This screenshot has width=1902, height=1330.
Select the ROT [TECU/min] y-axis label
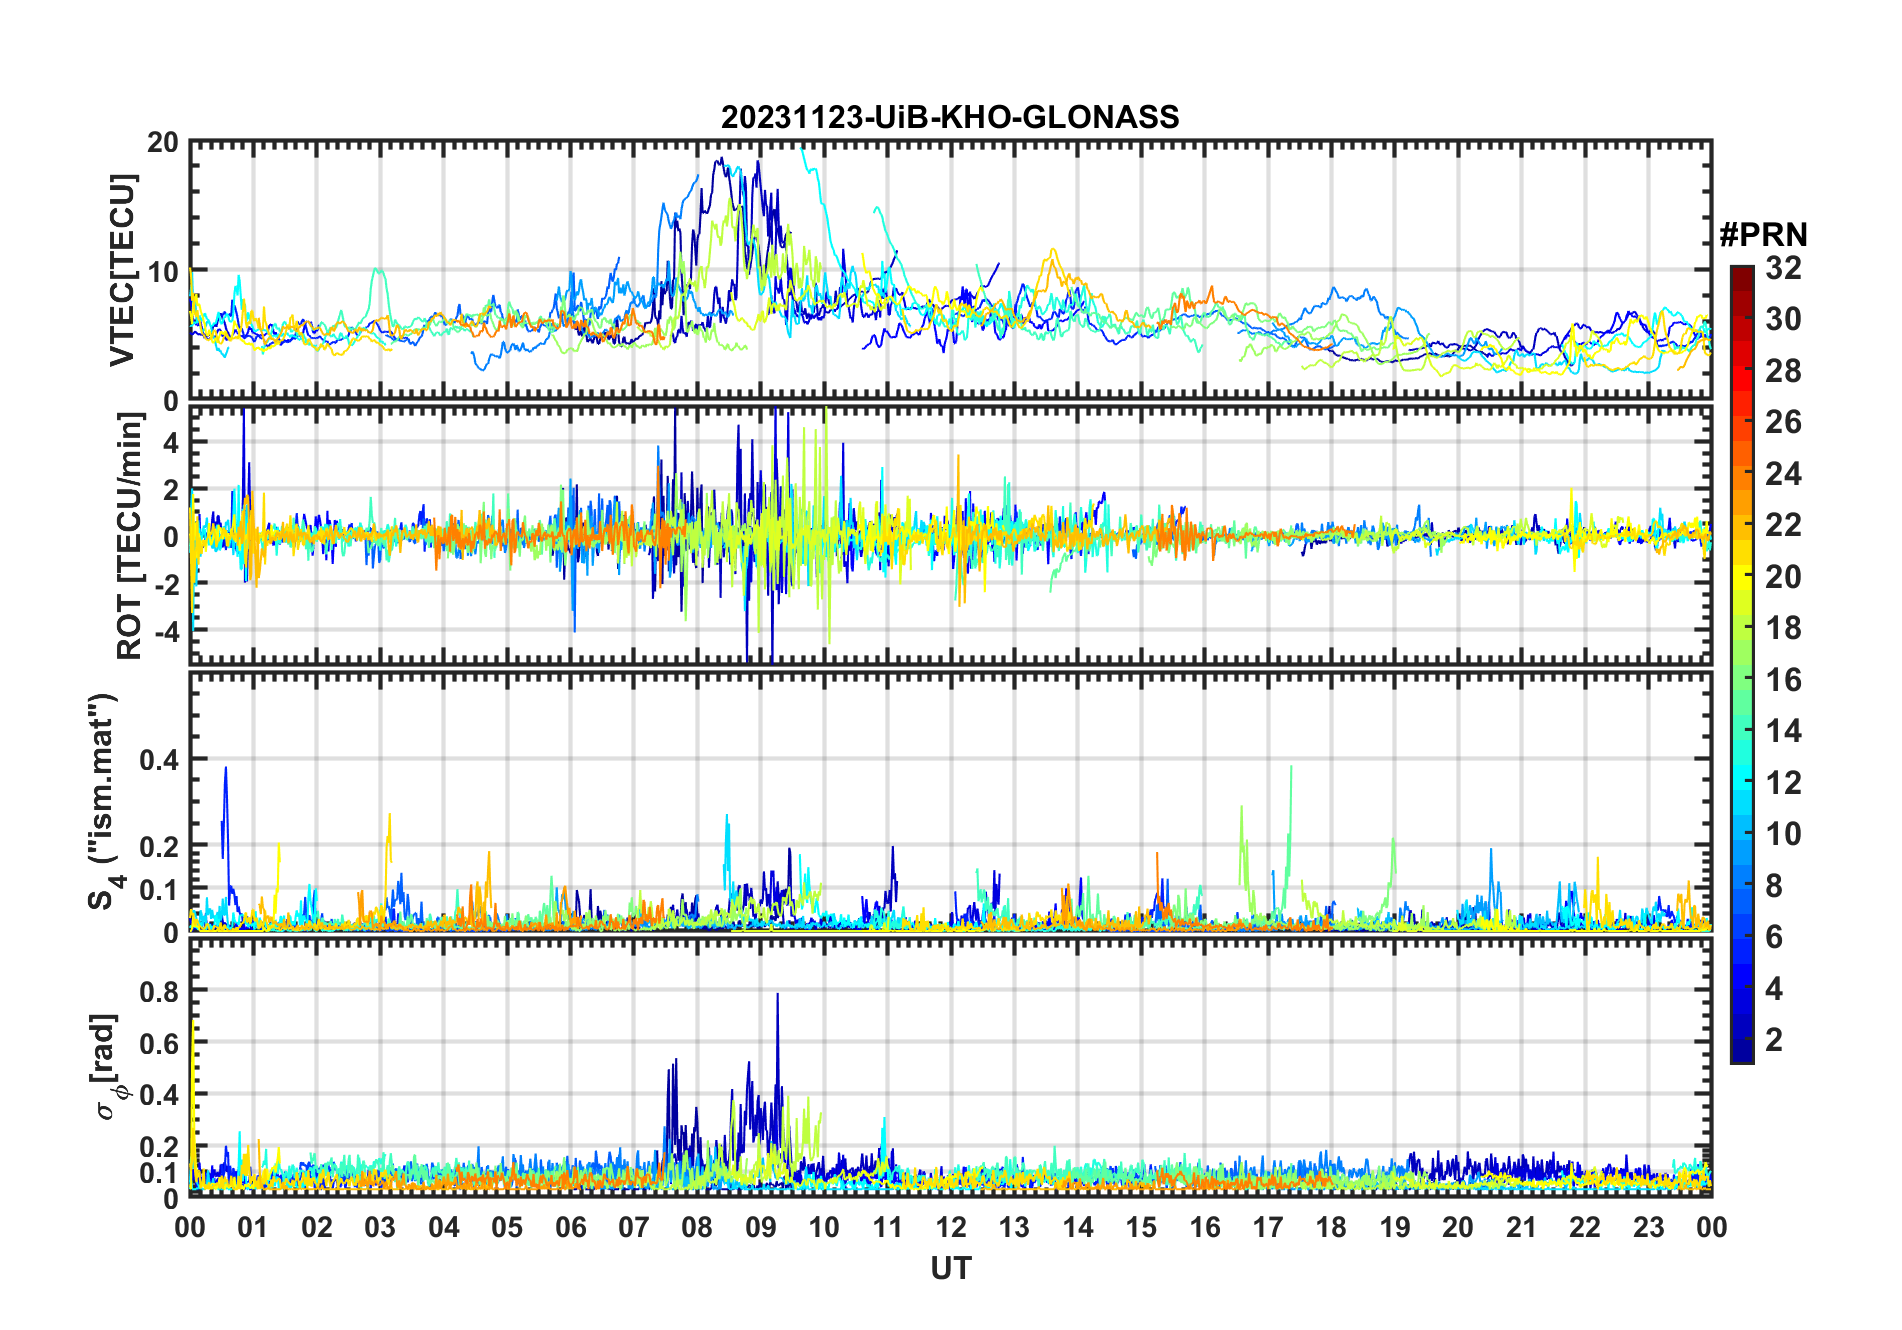(130, 536)
